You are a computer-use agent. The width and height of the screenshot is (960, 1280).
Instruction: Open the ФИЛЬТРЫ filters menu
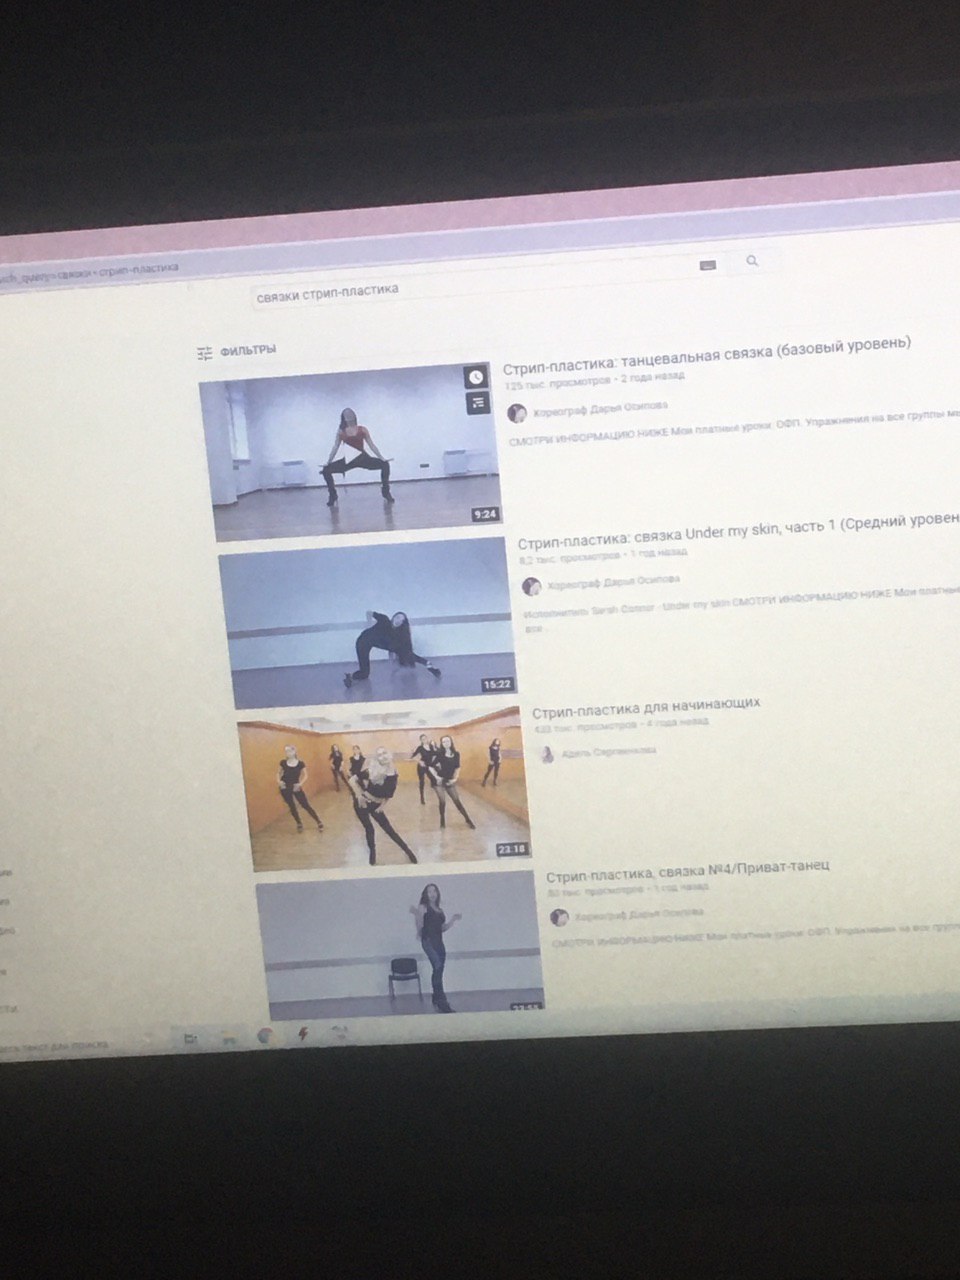[237, 351]
